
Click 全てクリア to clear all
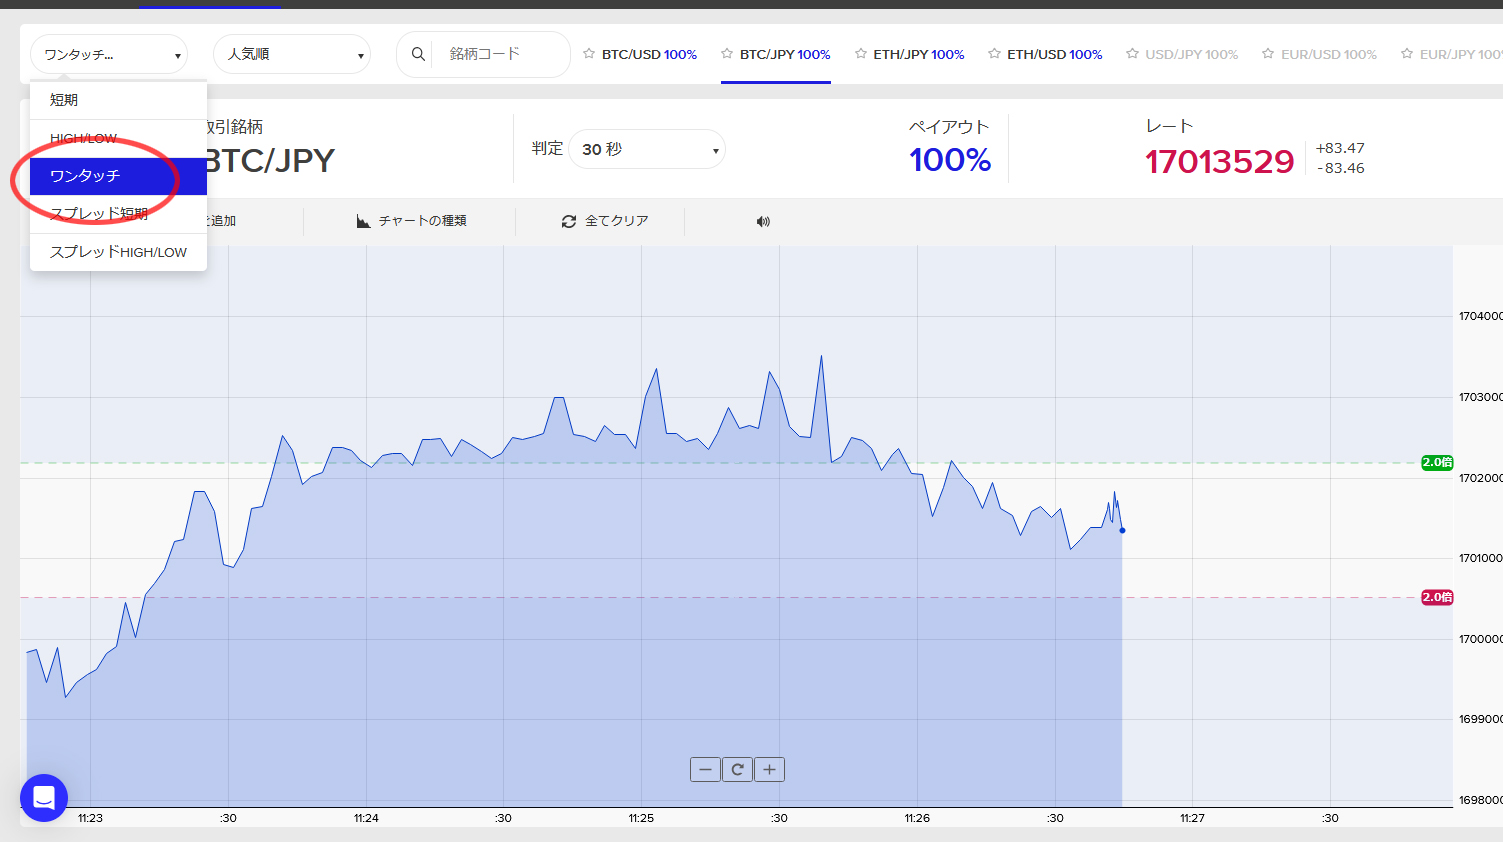click(x=605, y=221)
